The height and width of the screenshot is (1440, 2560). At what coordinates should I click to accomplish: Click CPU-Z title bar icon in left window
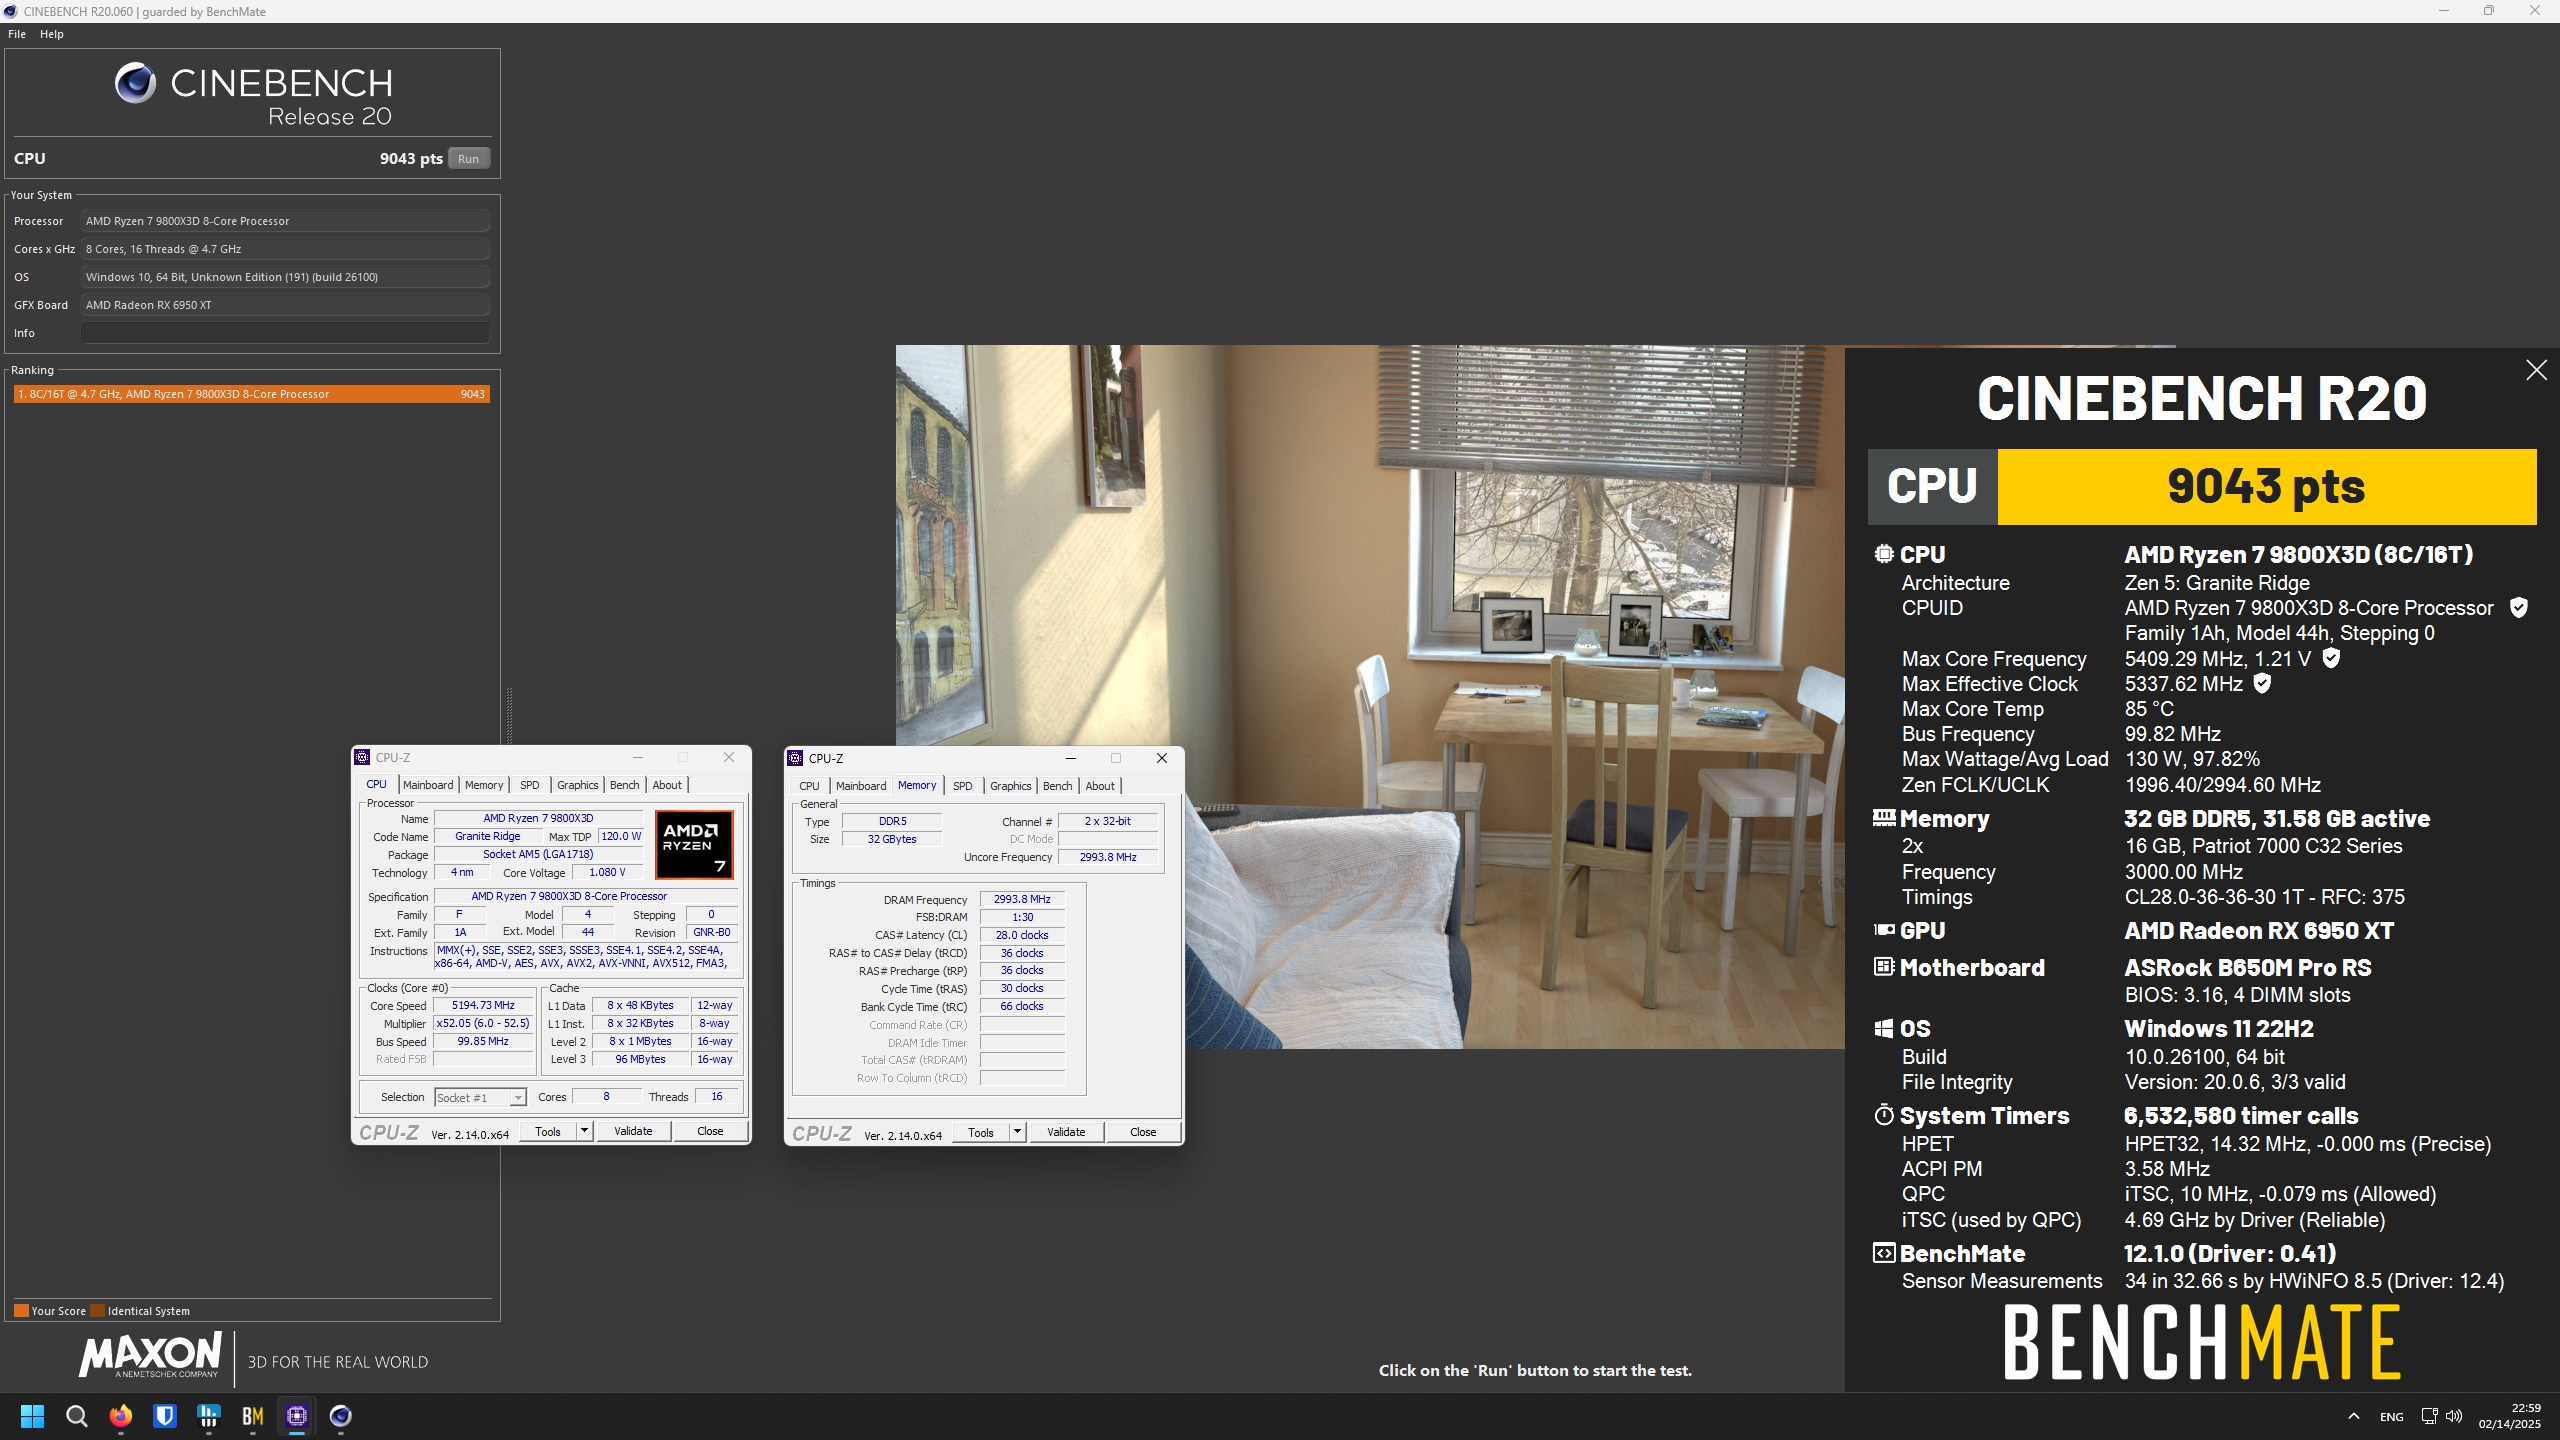(x=363, y=758)
